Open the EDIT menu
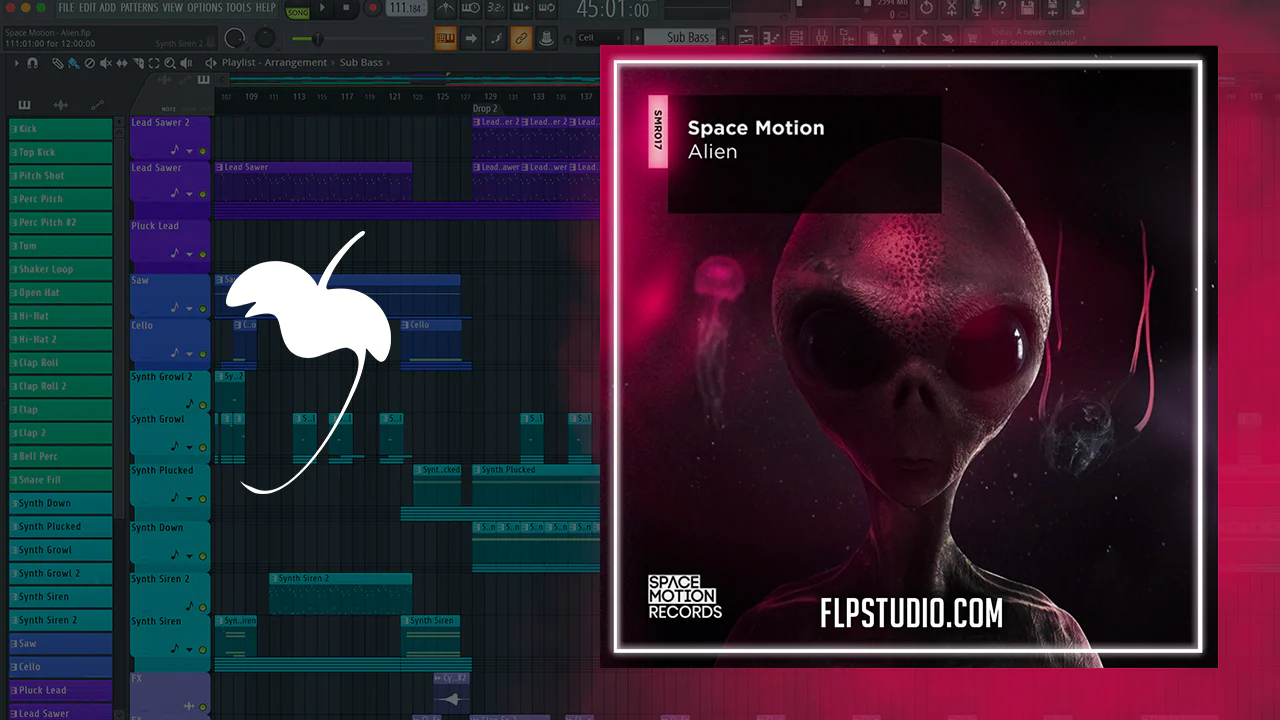1280x720 pixels. pyautogui.click(x=87, y=7)
